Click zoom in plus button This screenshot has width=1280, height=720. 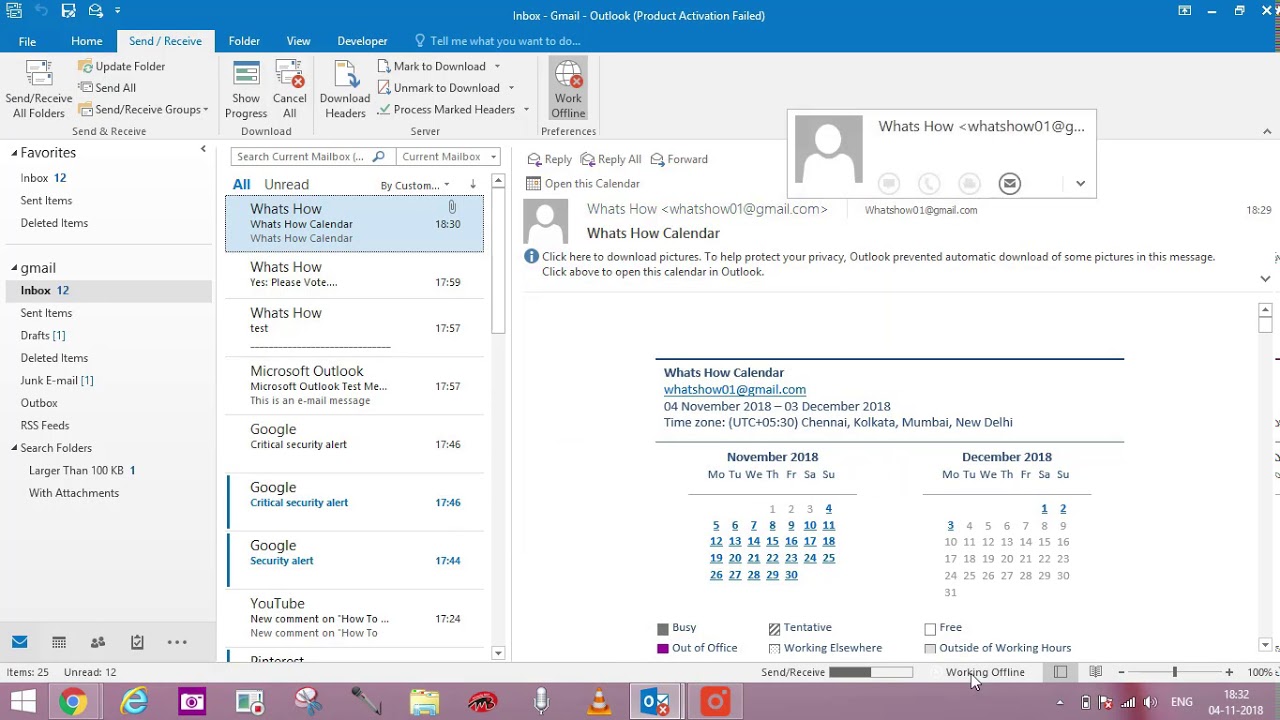pyautogui.click(x=1229, y=672)
